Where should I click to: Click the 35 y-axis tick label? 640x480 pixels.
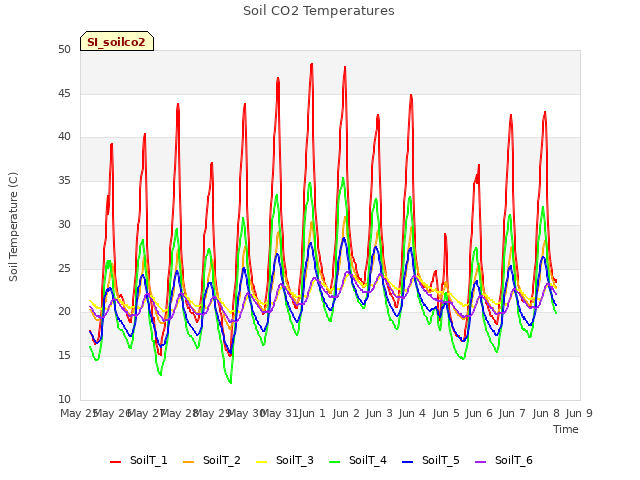click(x=64, y=181)
